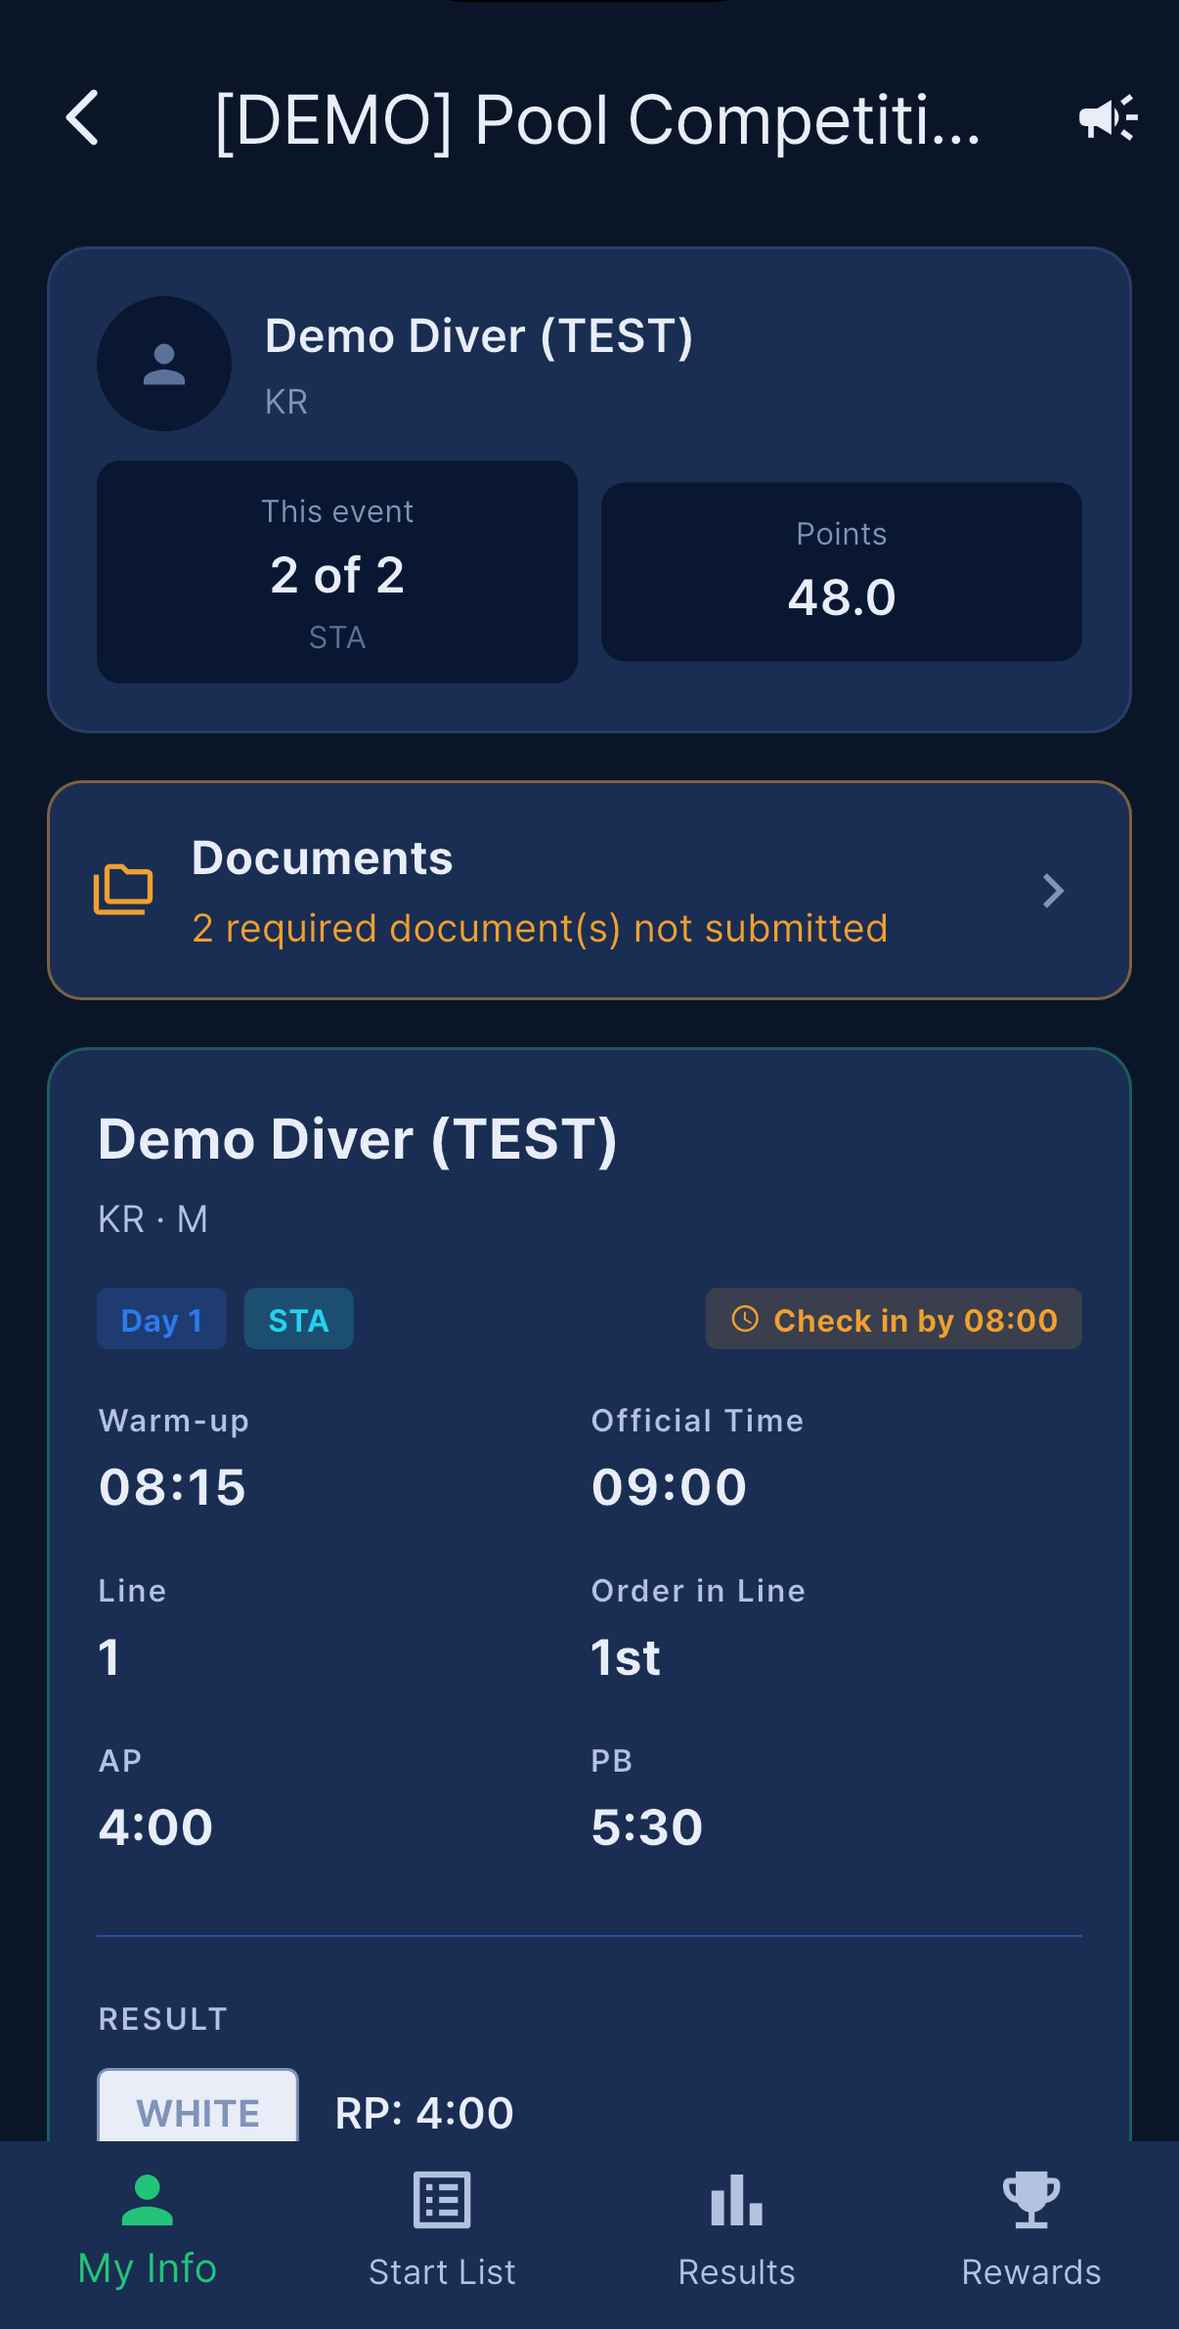Tap the RESULT section heading
1179x2329 pixels.
[163, 2018]
